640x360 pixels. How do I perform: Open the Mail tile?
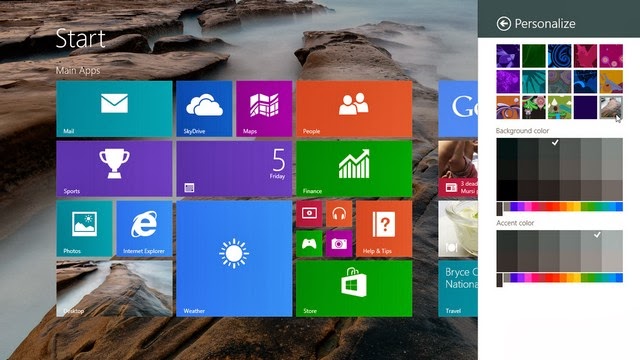[114, 109]
